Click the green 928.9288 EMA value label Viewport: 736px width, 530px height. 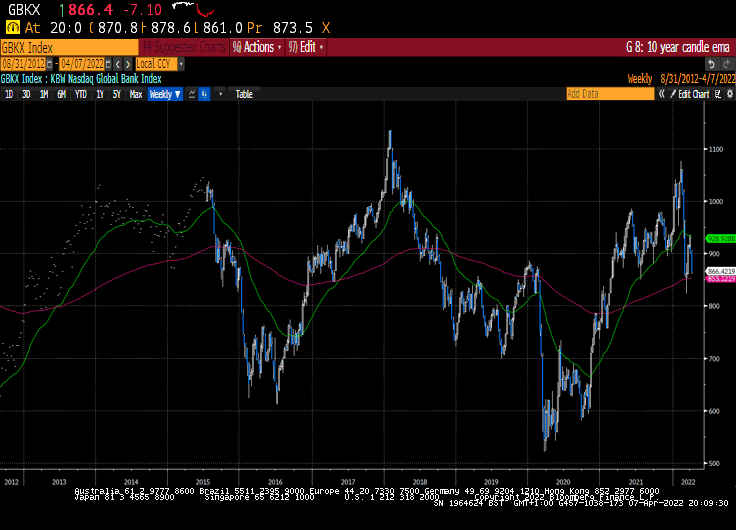[721, 238]
